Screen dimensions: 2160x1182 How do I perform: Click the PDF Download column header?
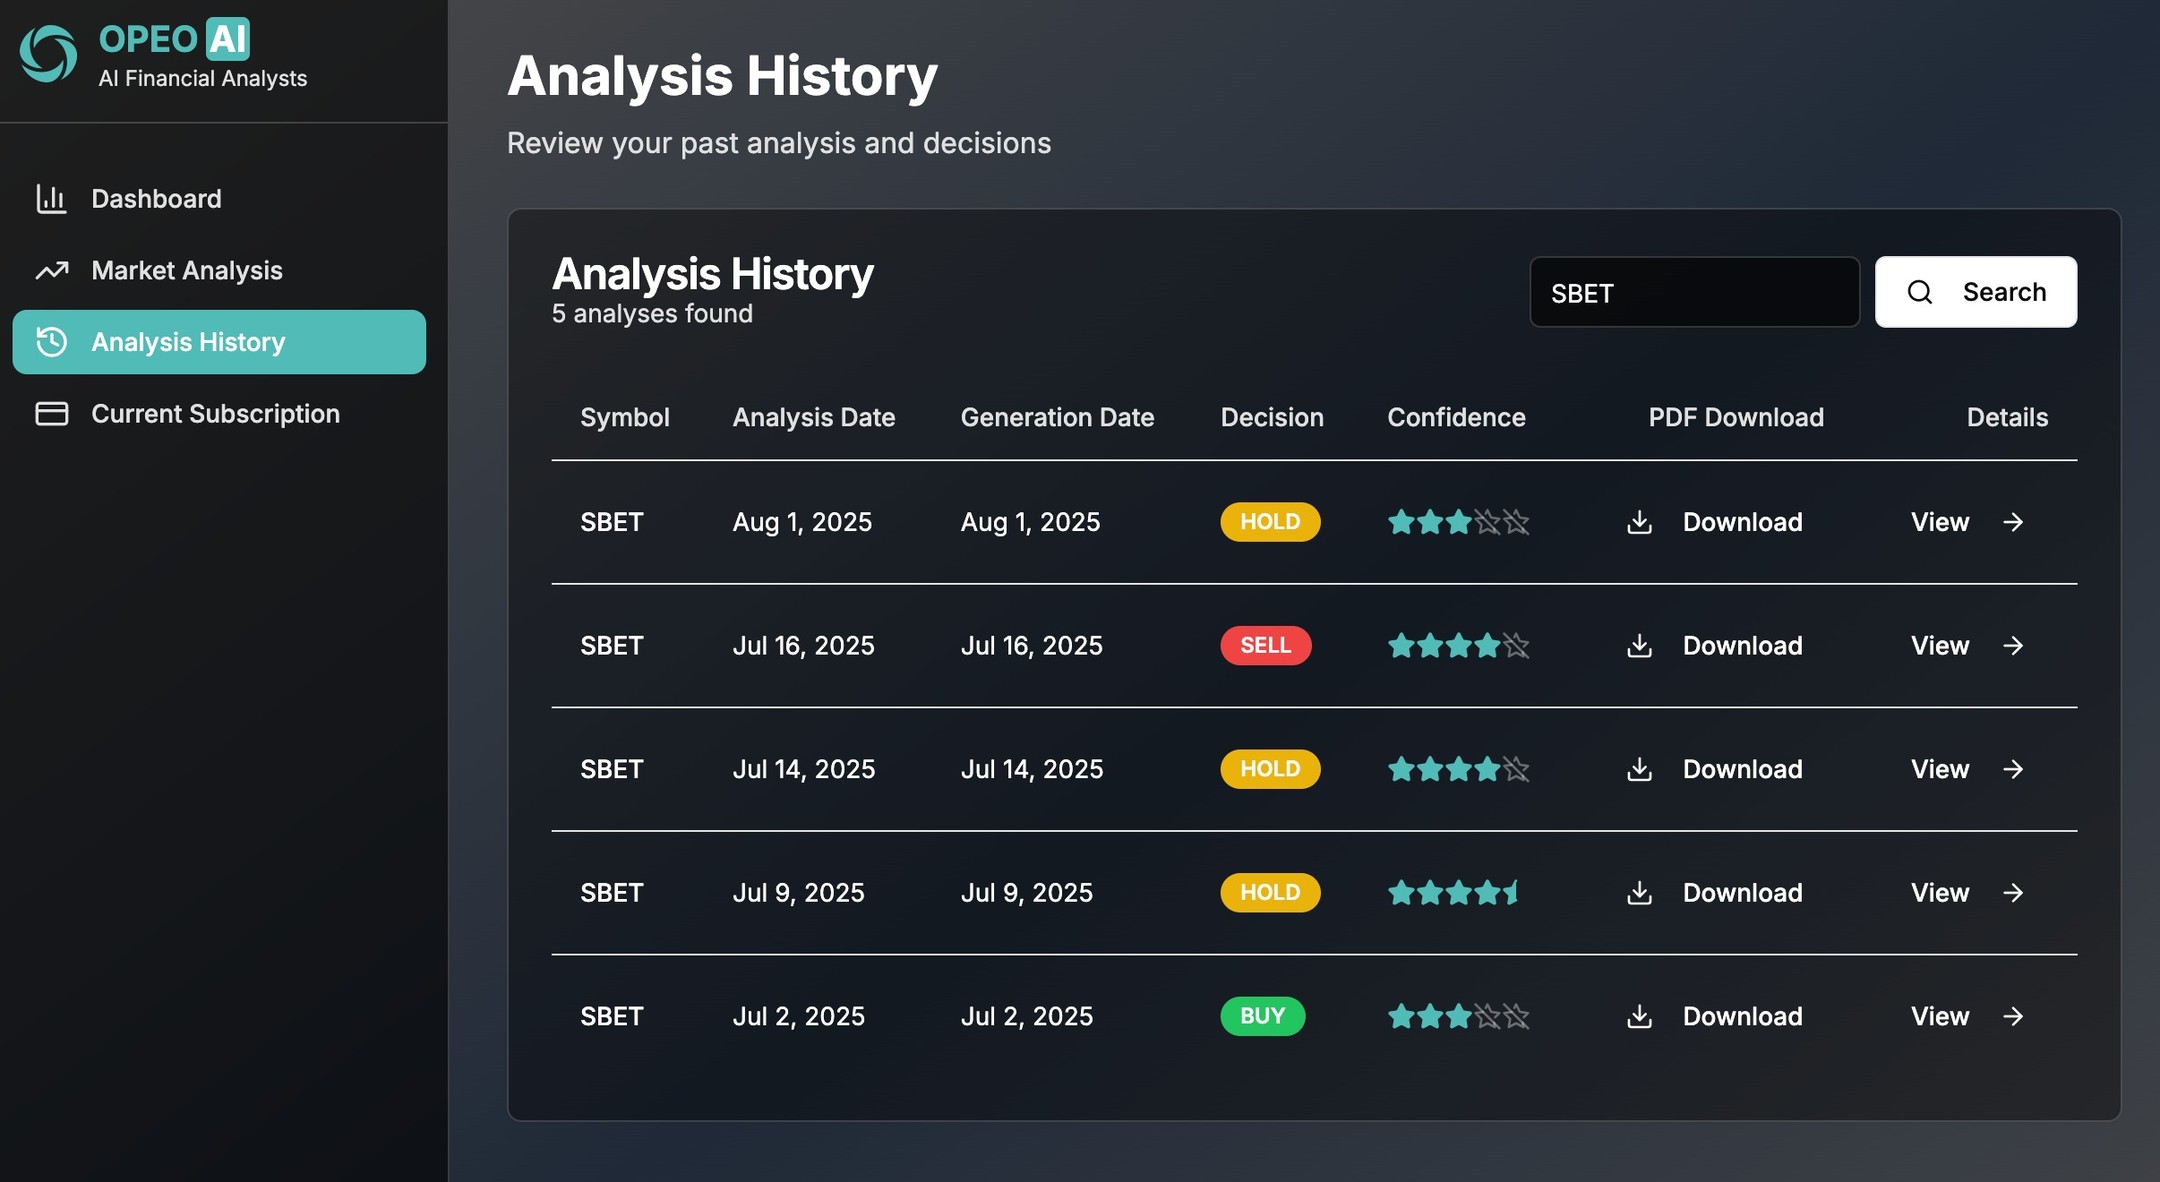[1736, 417]
